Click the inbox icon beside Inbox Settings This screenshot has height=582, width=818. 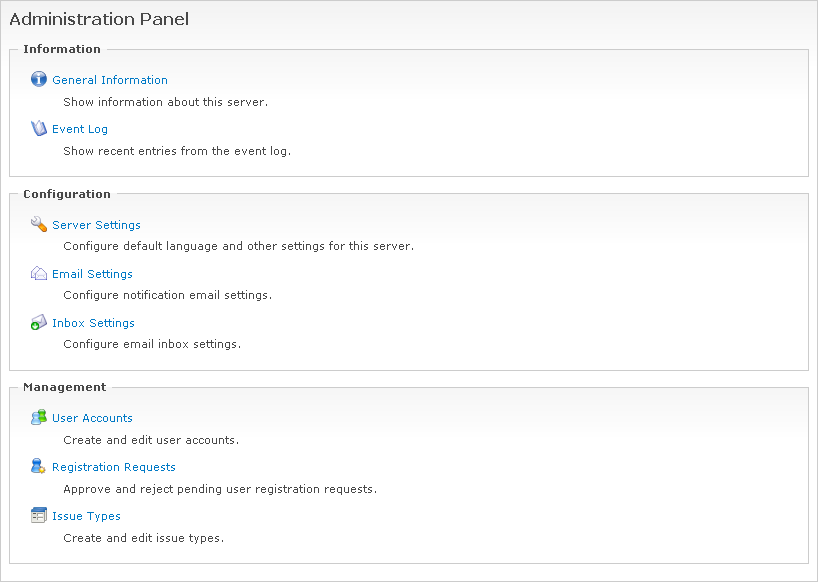(39, 323)
